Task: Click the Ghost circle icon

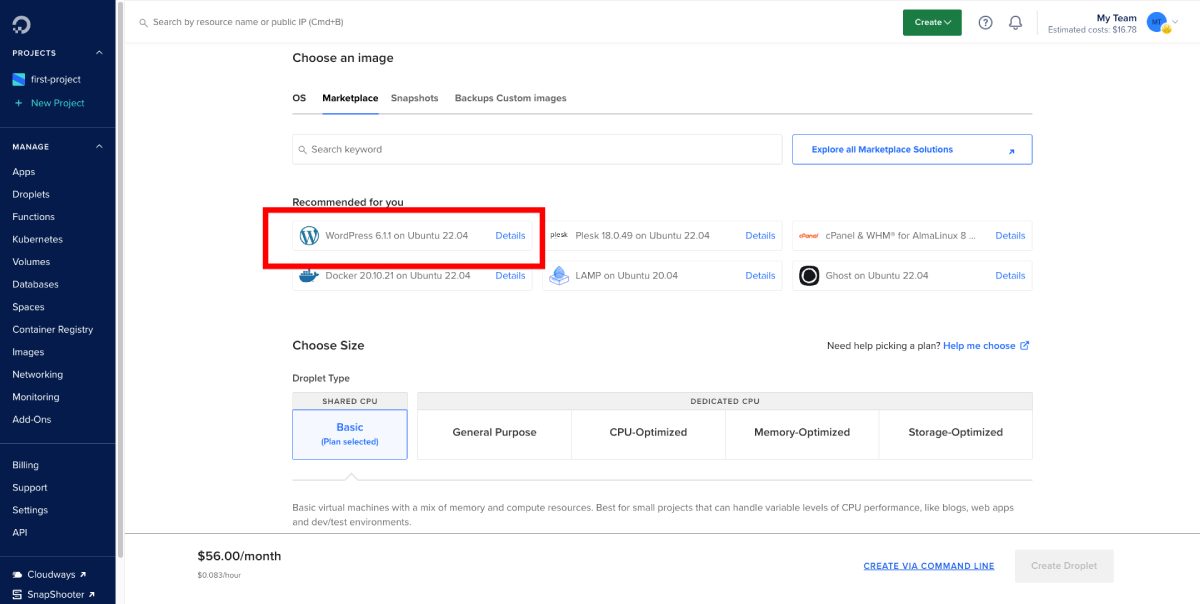Action: pyautogui.click(x=809, y=275)
